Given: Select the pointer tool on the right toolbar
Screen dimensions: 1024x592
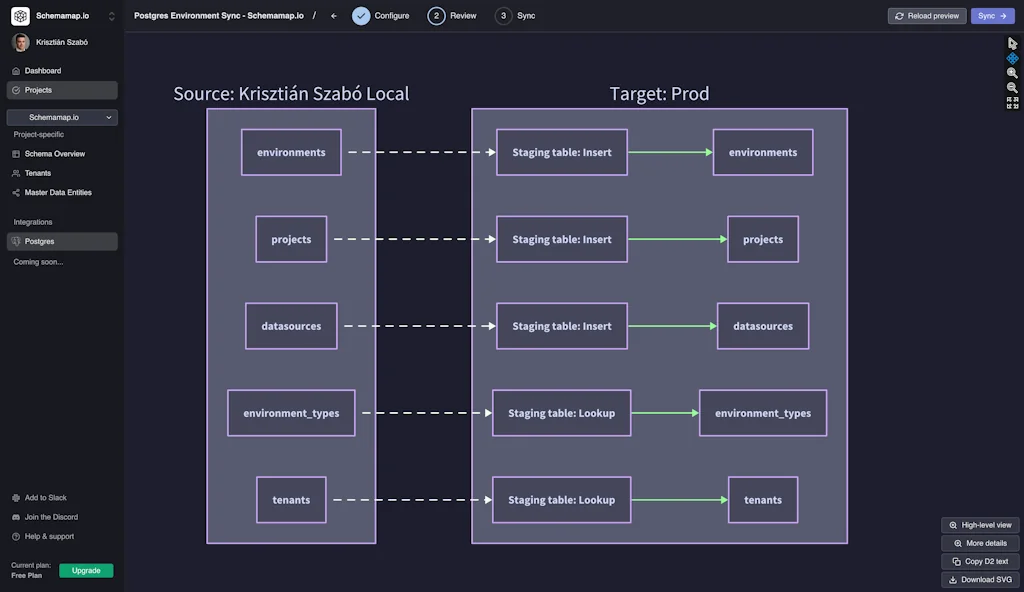Looking at the screenshot, I should 1012,41.
